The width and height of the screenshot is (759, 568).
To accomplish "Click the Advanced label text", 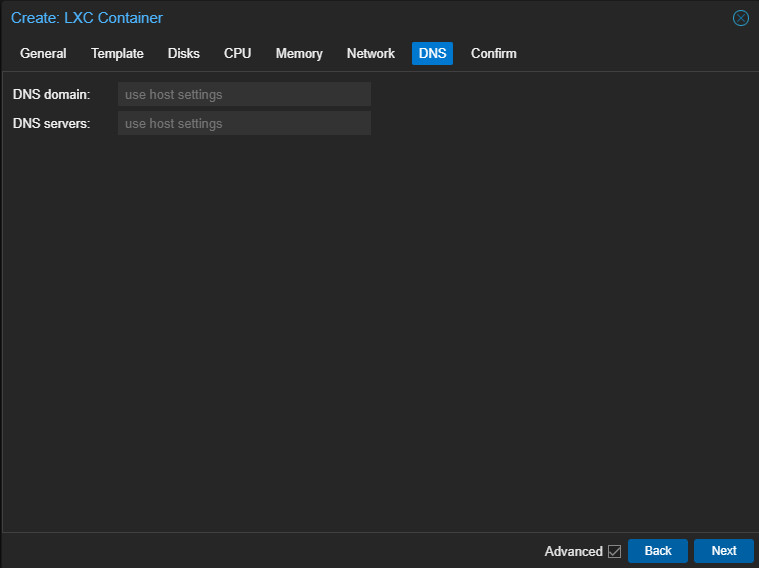I will [x=574, y=551].
